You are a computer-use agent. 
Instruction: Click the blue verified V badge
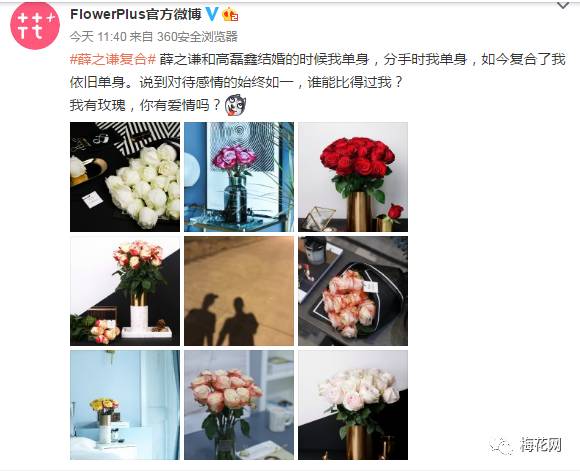coord(212,14)
